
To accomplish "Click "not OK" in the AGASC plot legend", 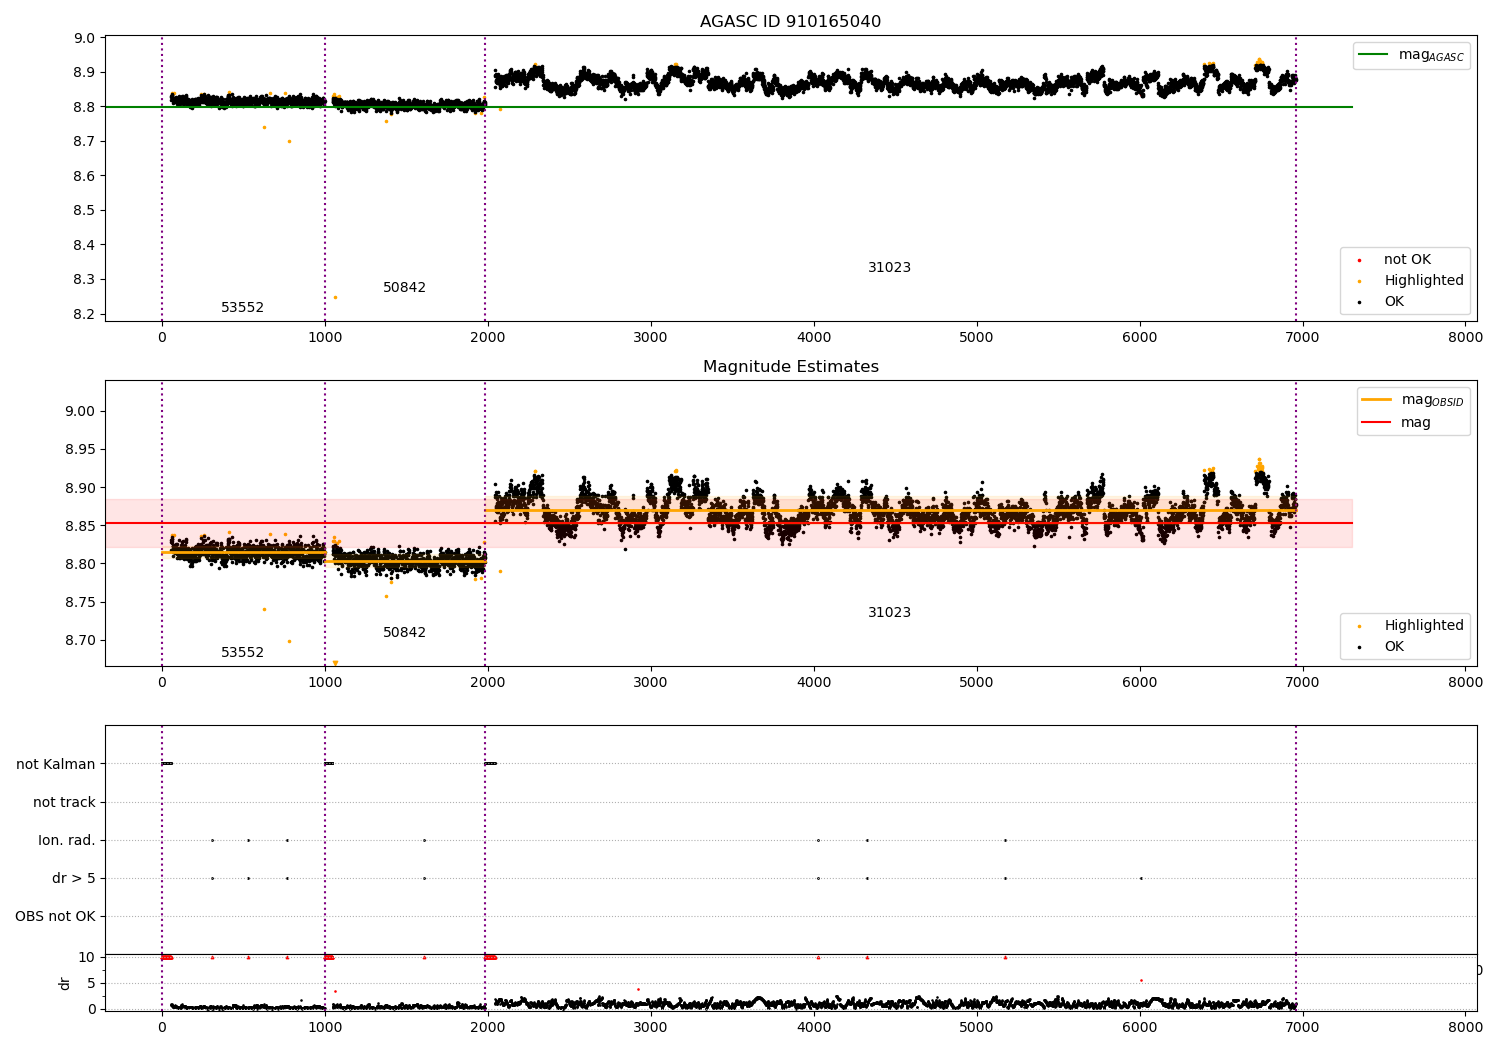I will click(1407, 260).
